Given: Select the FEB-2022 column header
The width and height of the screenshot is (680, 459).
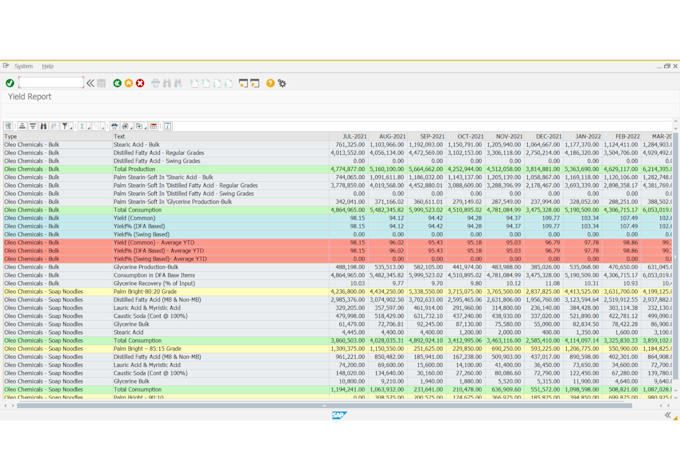Looking at the screenshot, I should pyautogui.click(x=621, y=136).
